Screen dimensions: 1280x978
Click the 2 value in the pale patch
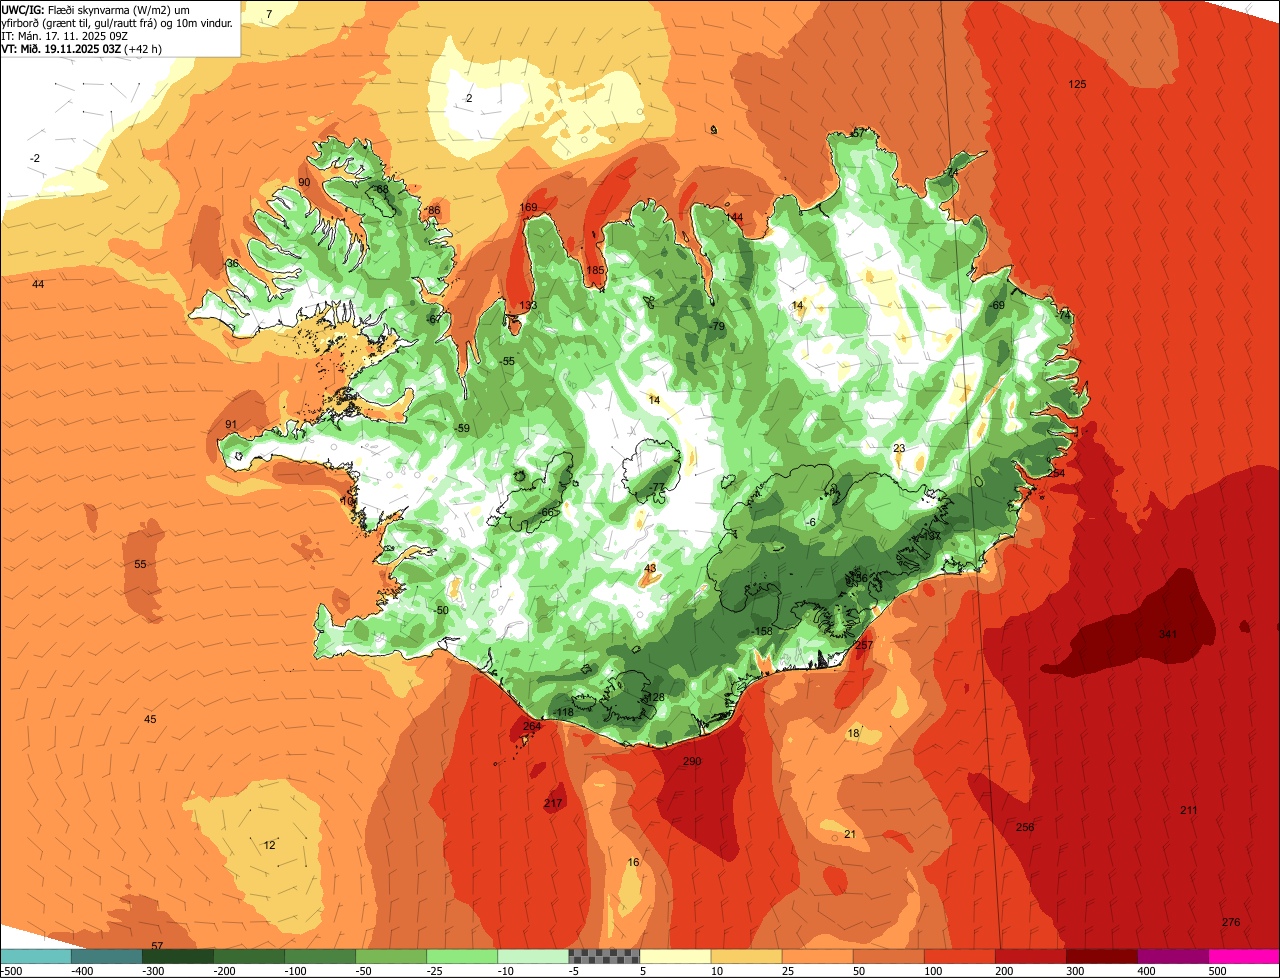pos(469,97)
